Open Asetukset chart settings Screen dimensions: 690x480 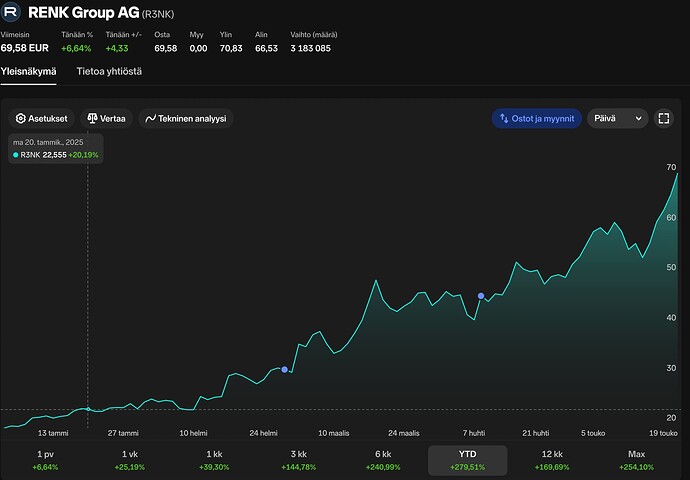42,118
